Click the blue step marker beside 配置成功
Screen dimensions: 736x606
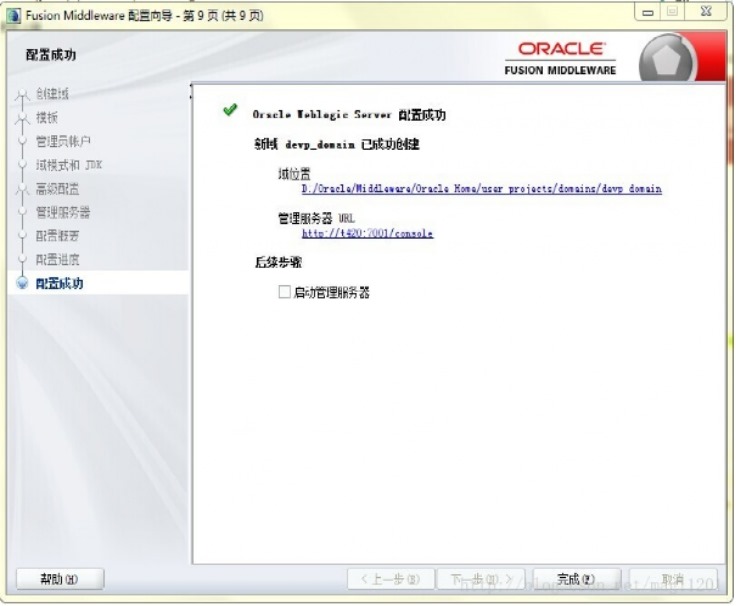click(22, 283)
